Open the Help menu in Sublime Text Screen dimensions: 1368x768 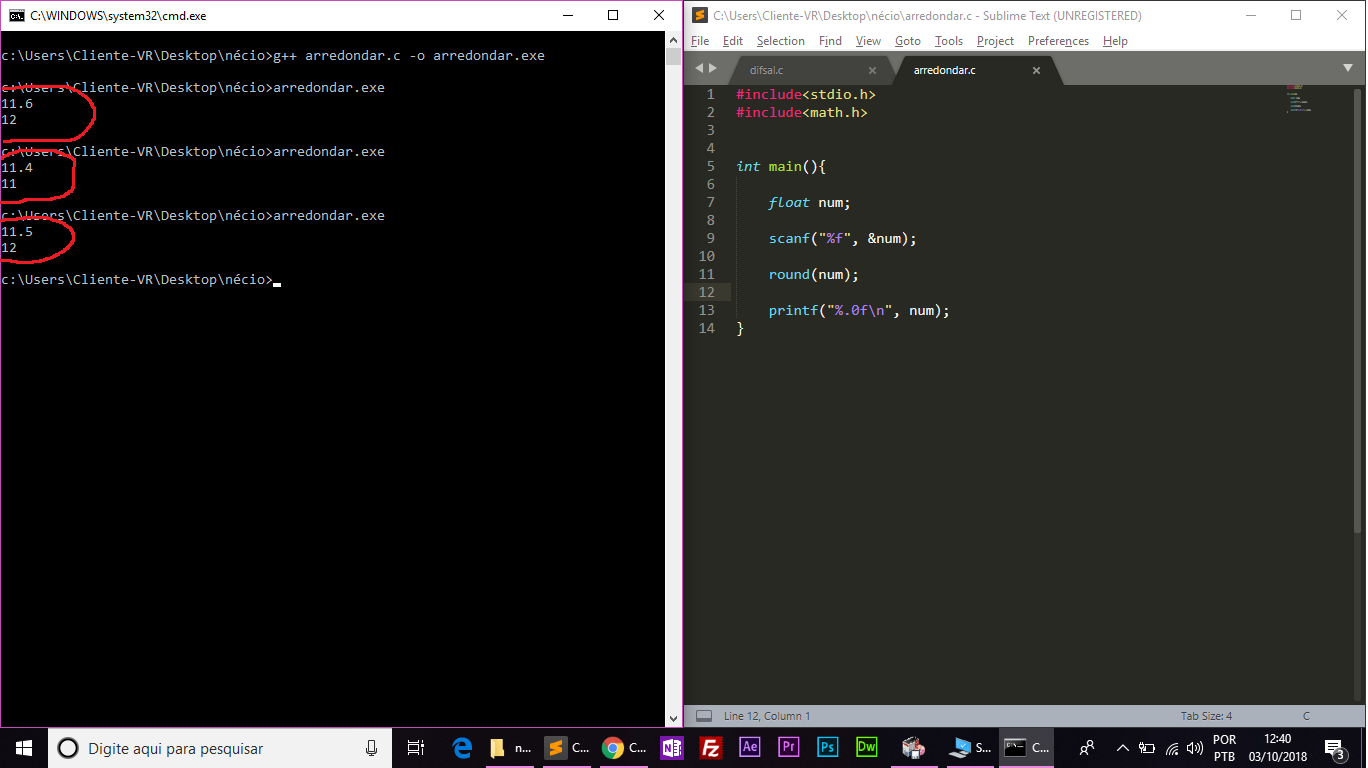click(x=1115, y=41)
